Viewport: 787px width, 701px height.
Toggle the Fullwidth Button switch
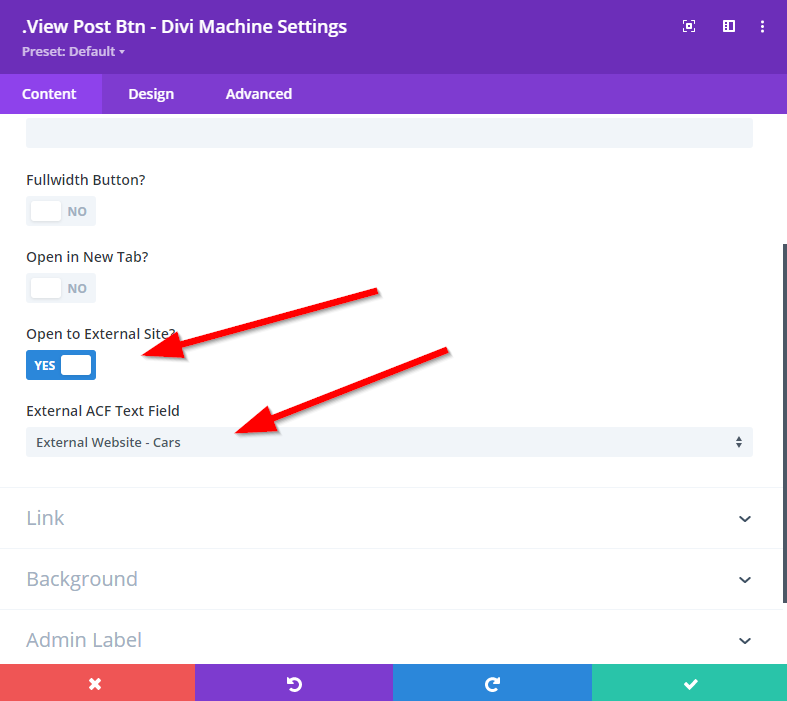coord(61,211)
